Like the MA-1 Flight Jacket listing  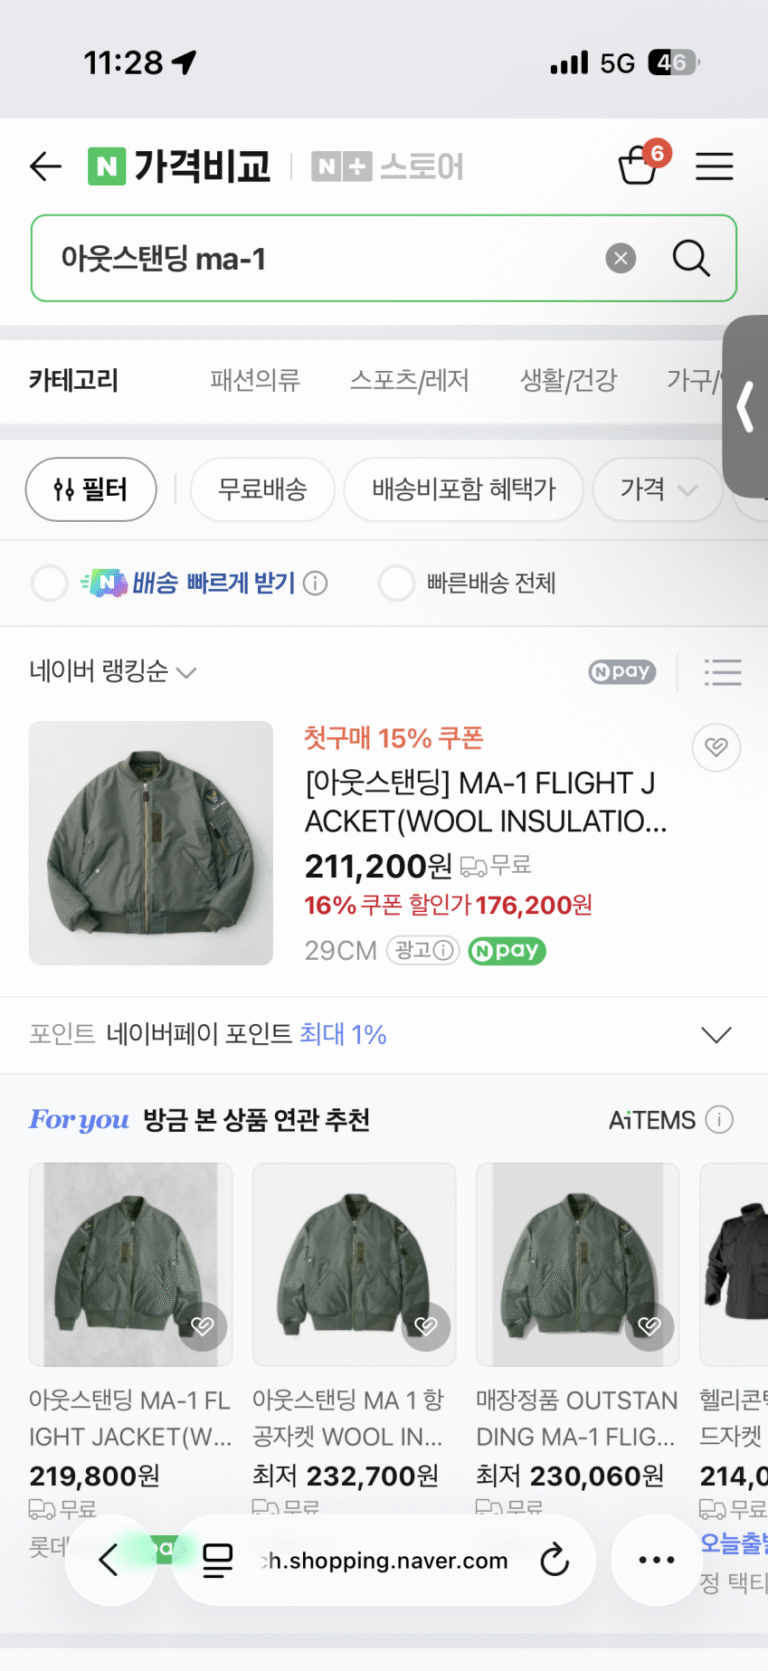pyautogui.click(x=716, y=747)
